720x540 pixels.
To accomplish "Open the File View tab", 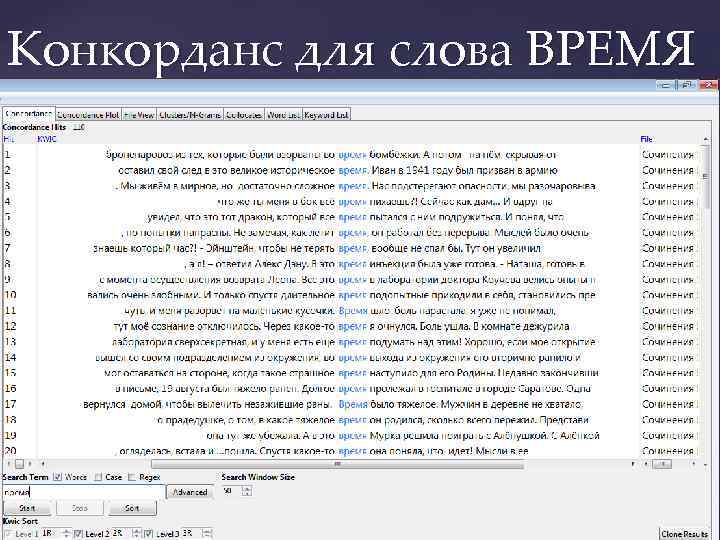I will pyautogui.click(x=139, y=115).
